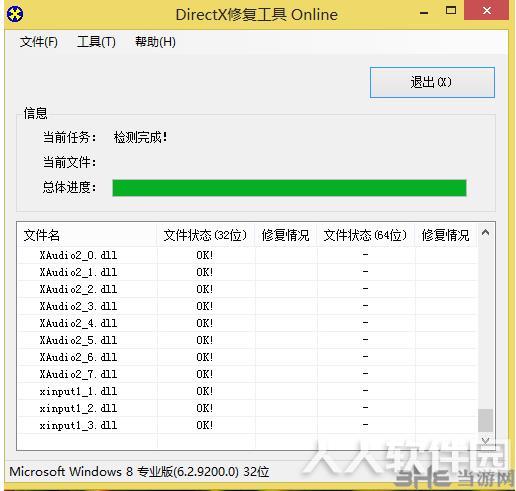516x491 pixels.
Task: Select the XAudio2_4.dll row
Action: click(x=248, y=323)
